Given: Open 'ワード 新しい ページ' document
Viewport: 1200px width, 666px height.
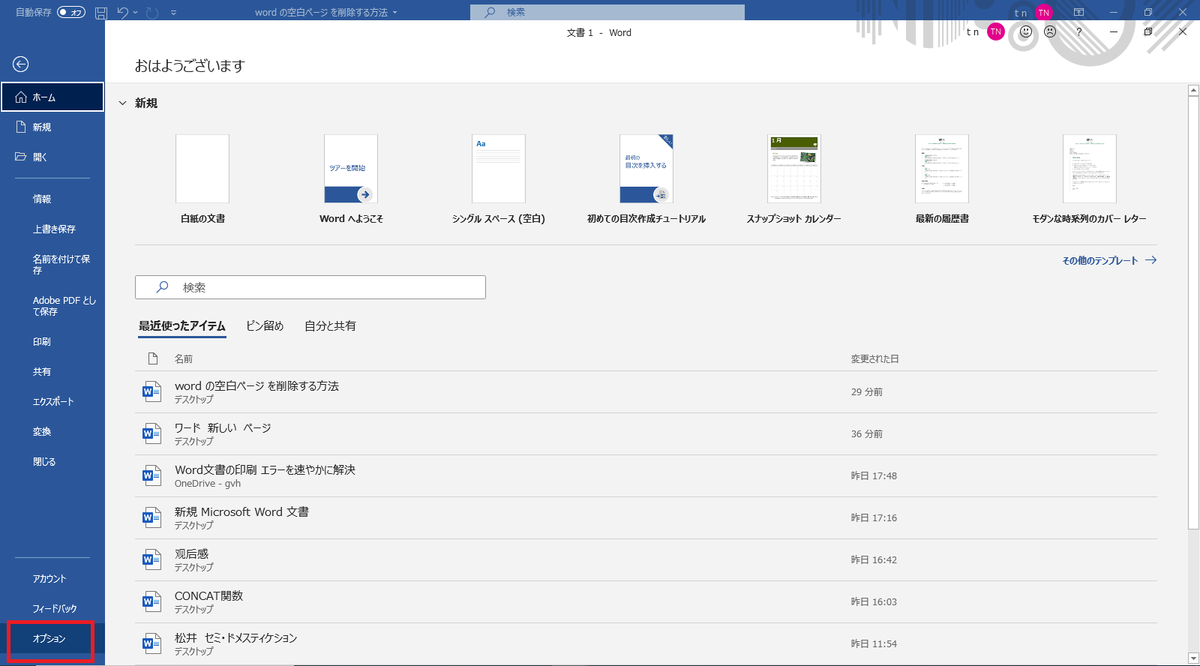Looking at the screenshot, I should 646,434.
